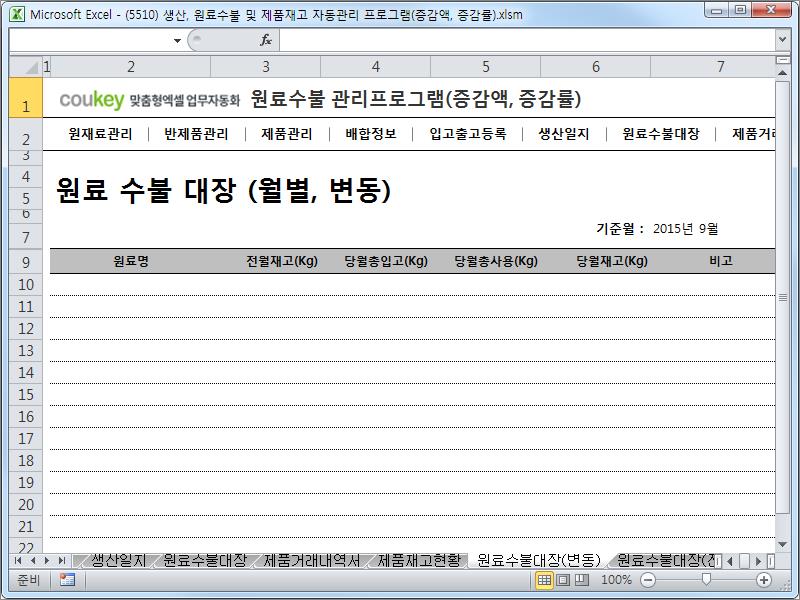800x600 pixels.
Task: Click the macro record icon in status bar
Action: (x=67, y=580)
